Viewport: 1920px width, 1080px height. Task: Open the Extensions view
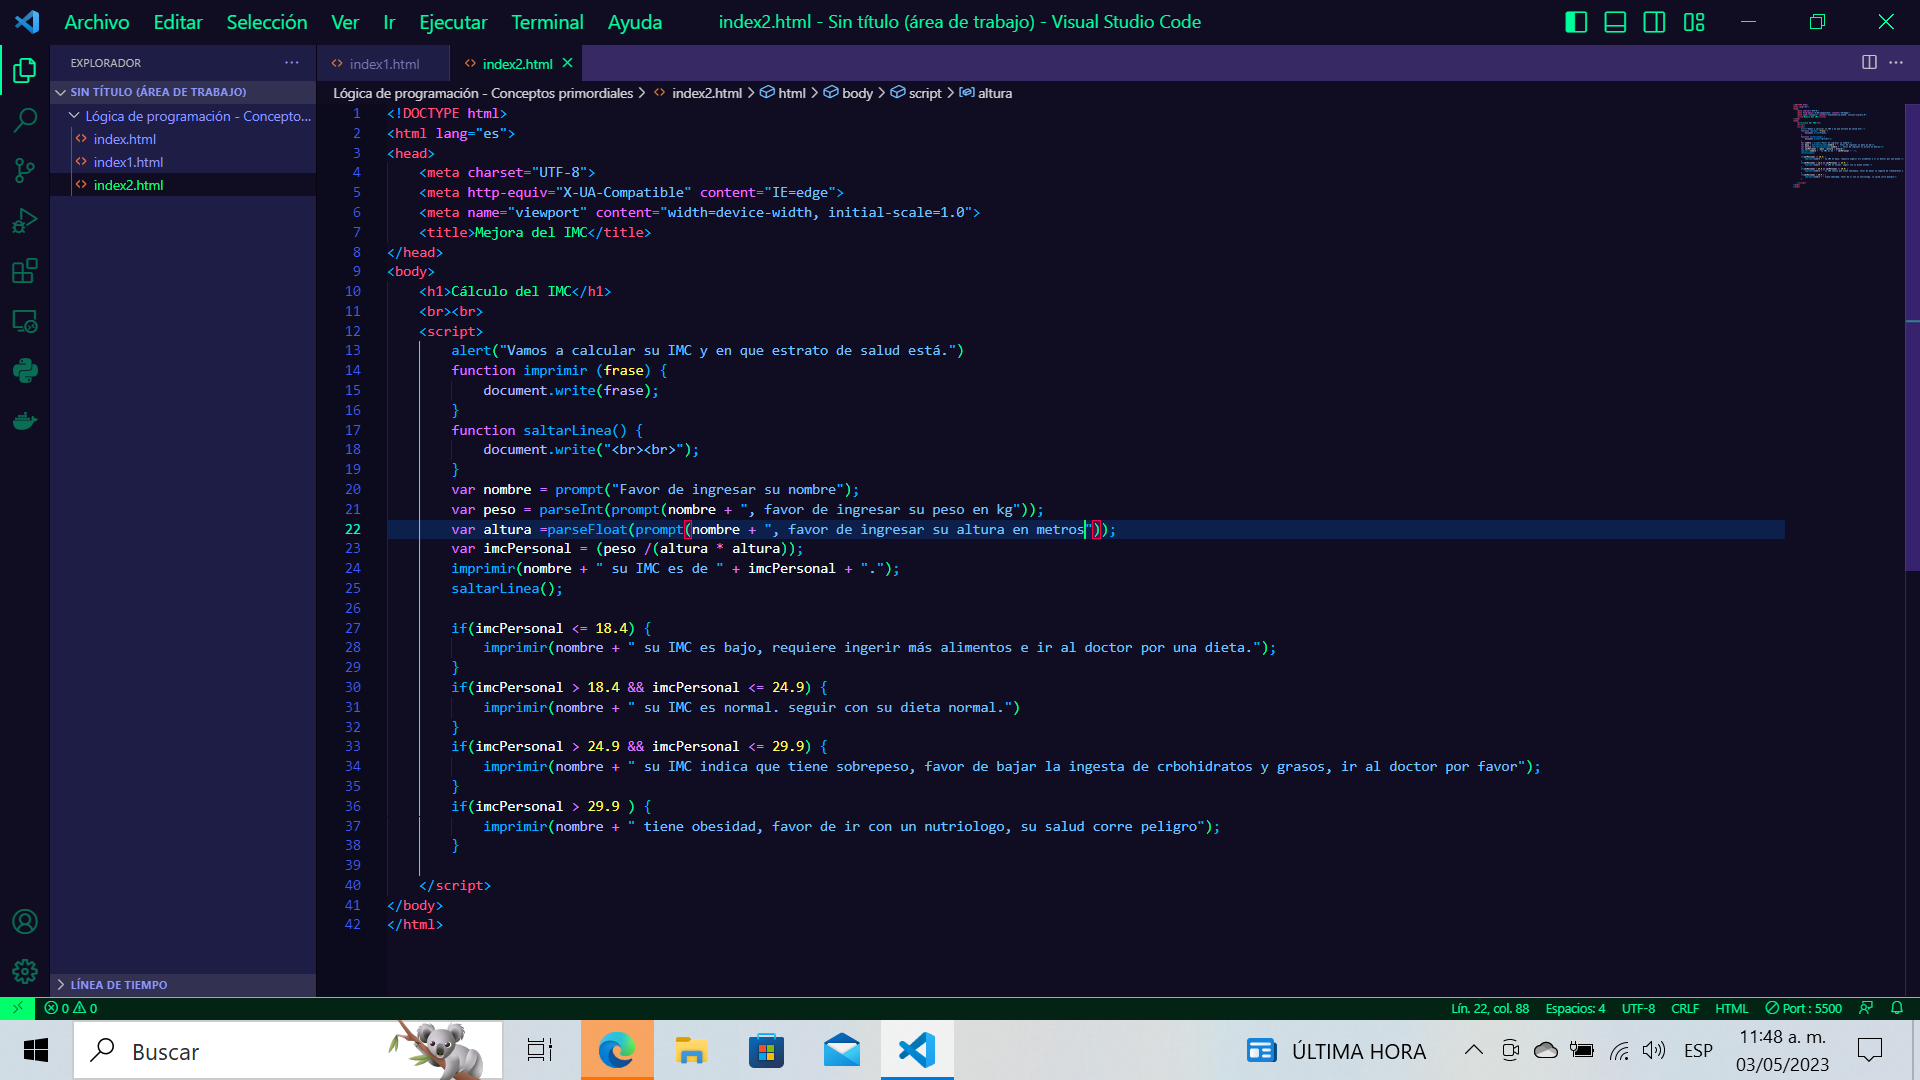(x=25, y=271)
